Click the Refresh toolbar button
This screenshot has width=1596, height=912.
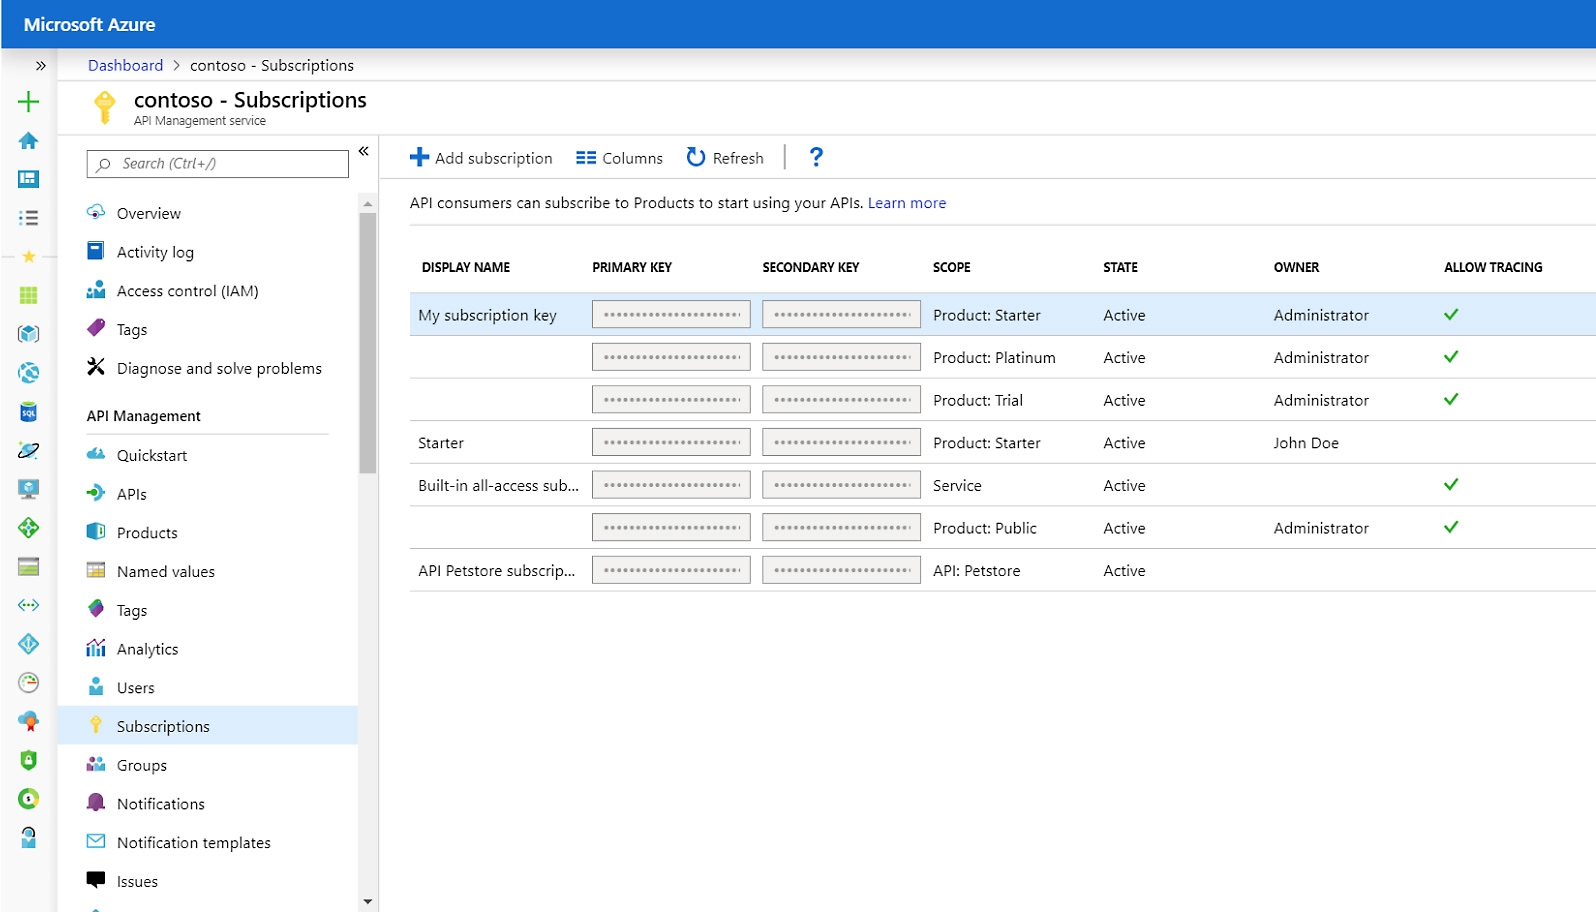pos(725,158)
